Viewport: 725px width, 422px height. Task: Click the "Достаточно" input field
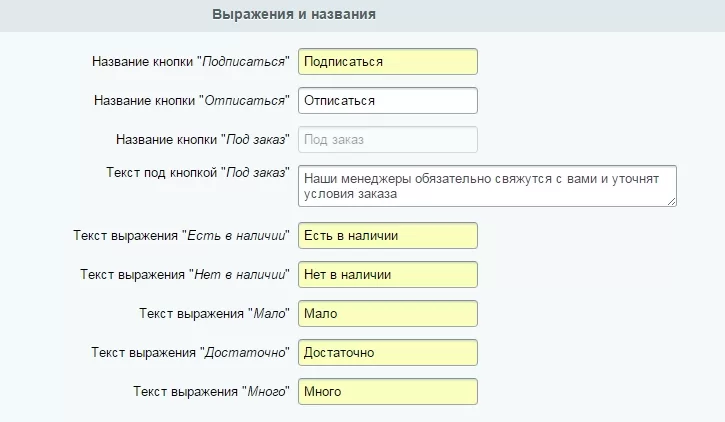click(x=387, y=353)
